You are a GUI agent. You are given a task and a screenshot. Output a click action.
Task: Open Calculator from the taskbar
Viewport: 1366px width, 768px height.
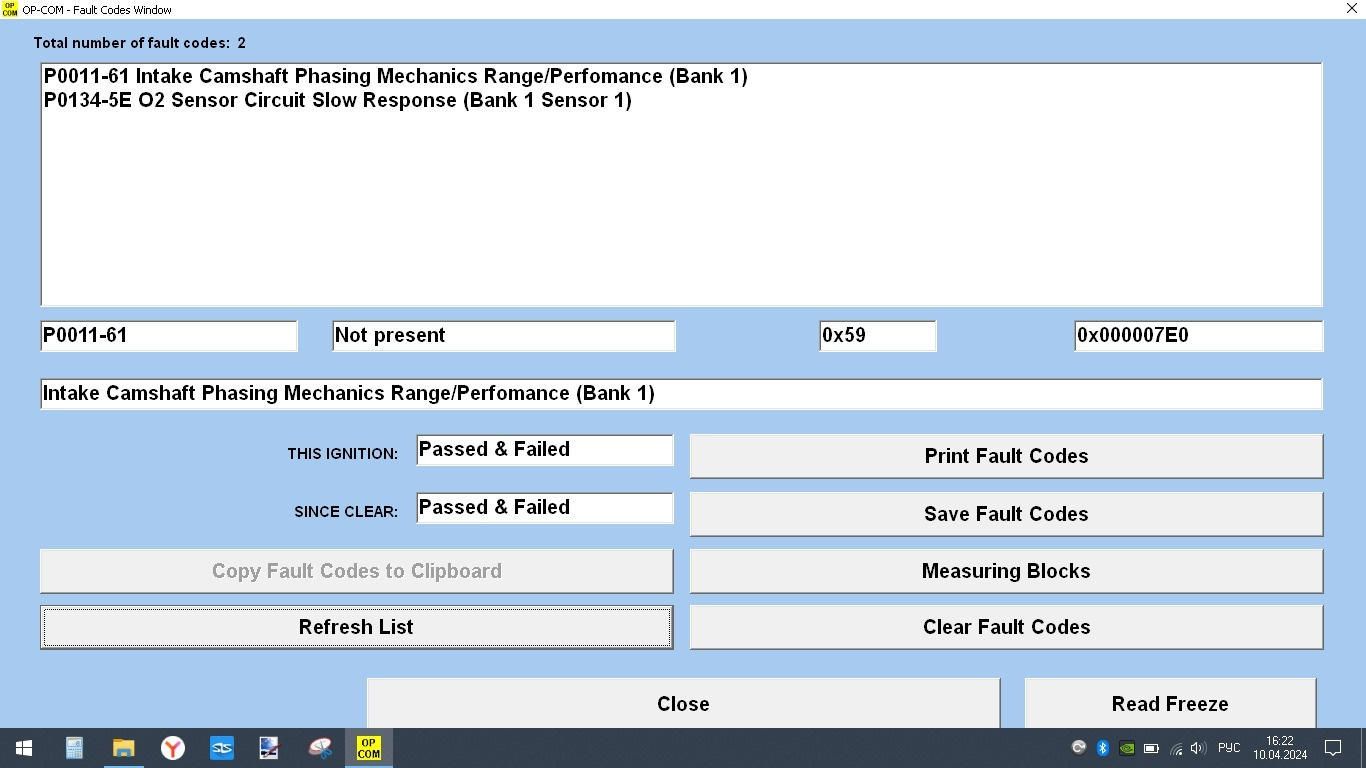coord(74,748)
